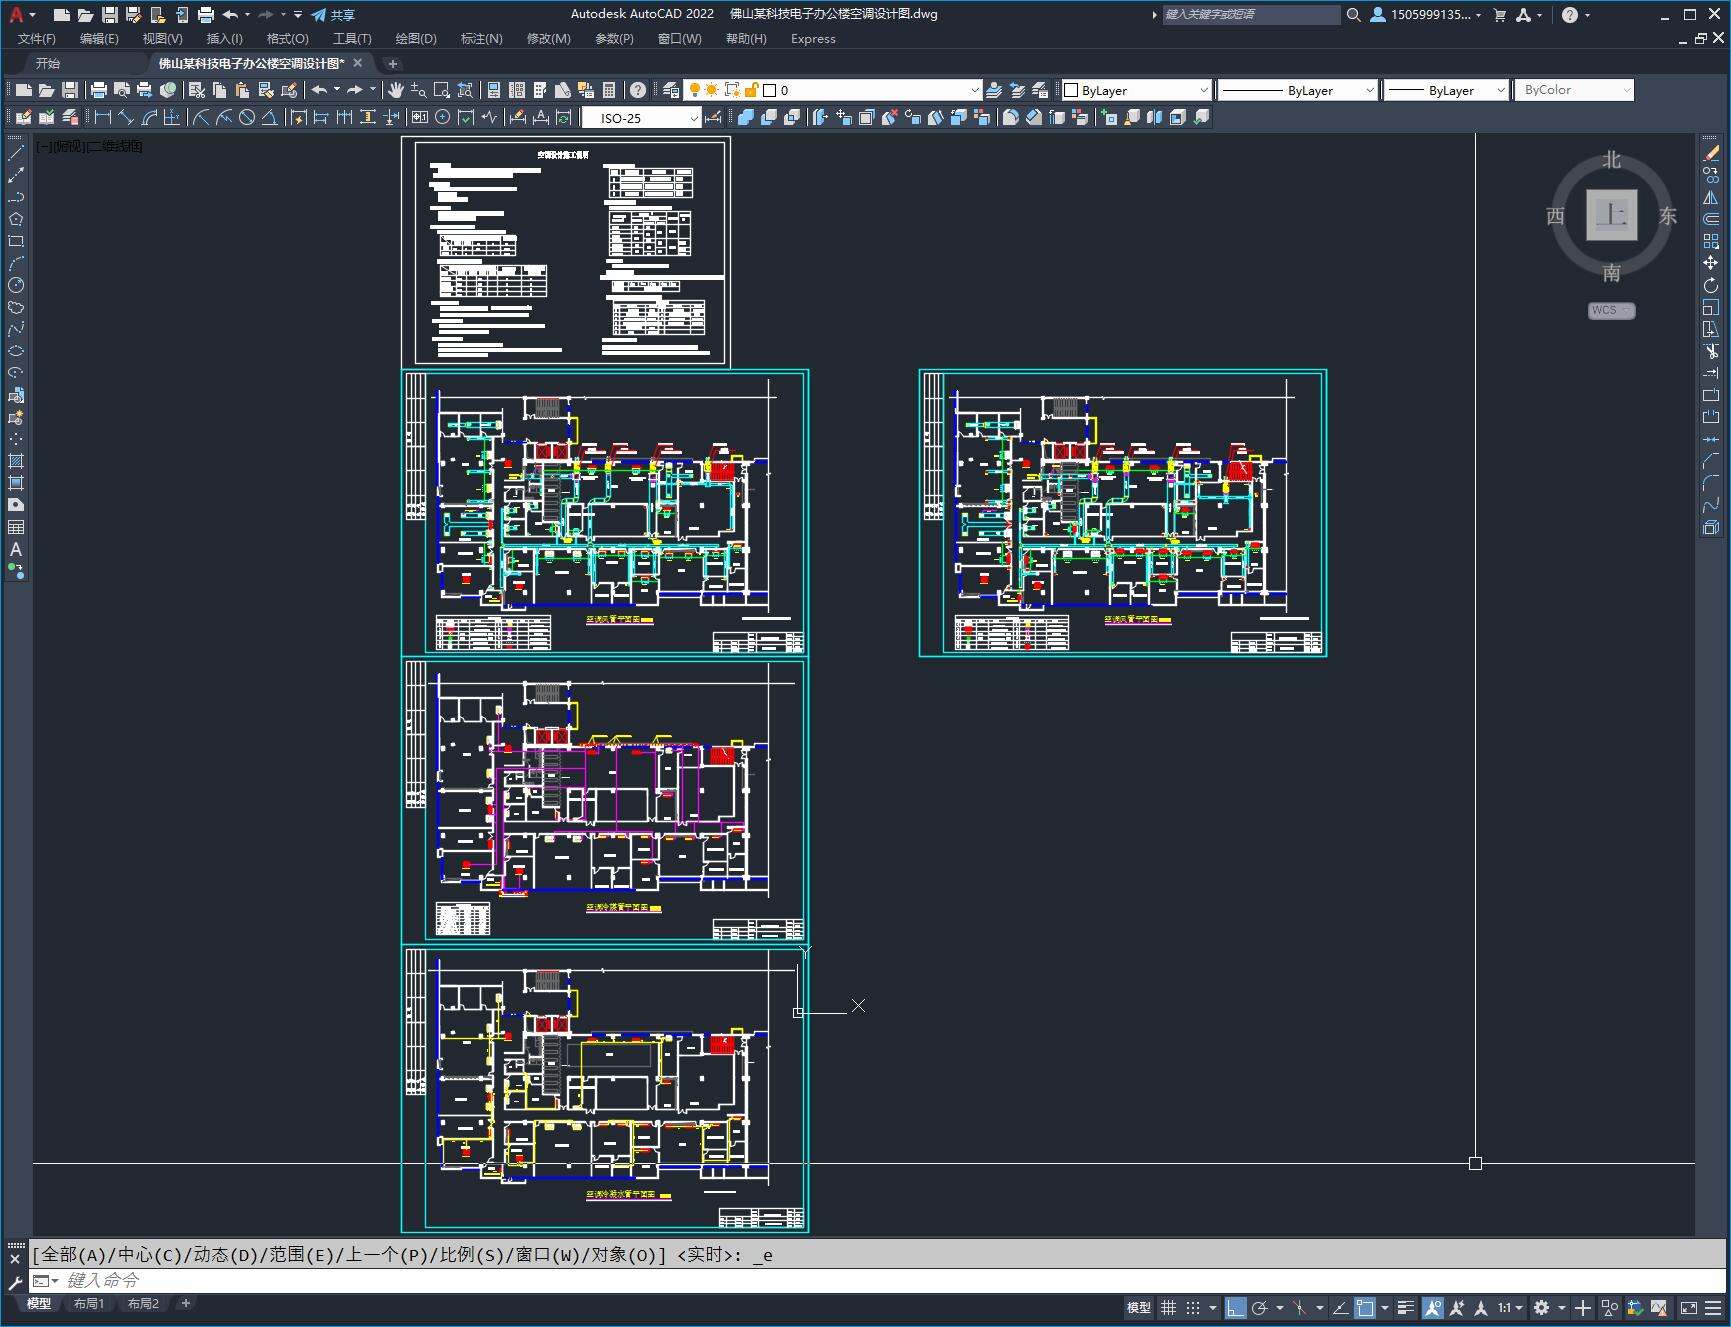Click the shopping cart icon in title bar
This screenshot has height=1327, width=1731.
click(1499, 15)
